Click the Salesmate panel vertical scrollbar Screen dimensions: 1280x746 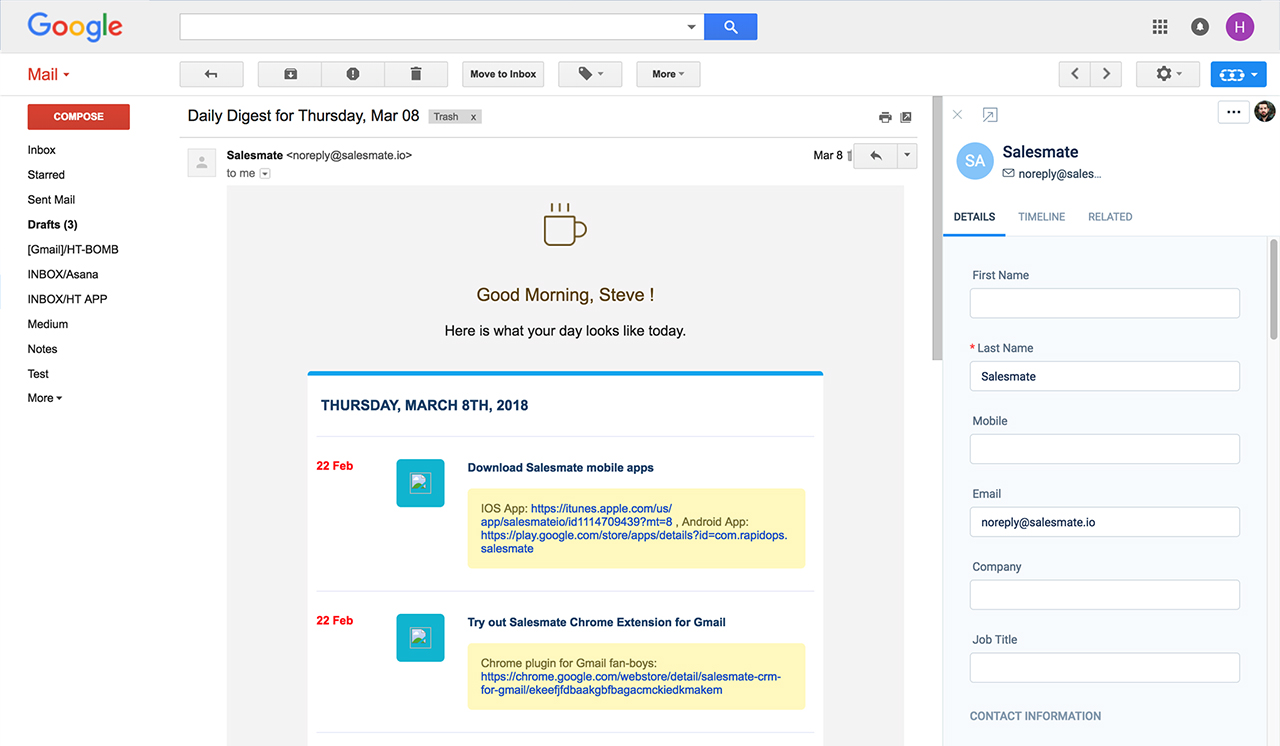click(x=1274, y=289)
